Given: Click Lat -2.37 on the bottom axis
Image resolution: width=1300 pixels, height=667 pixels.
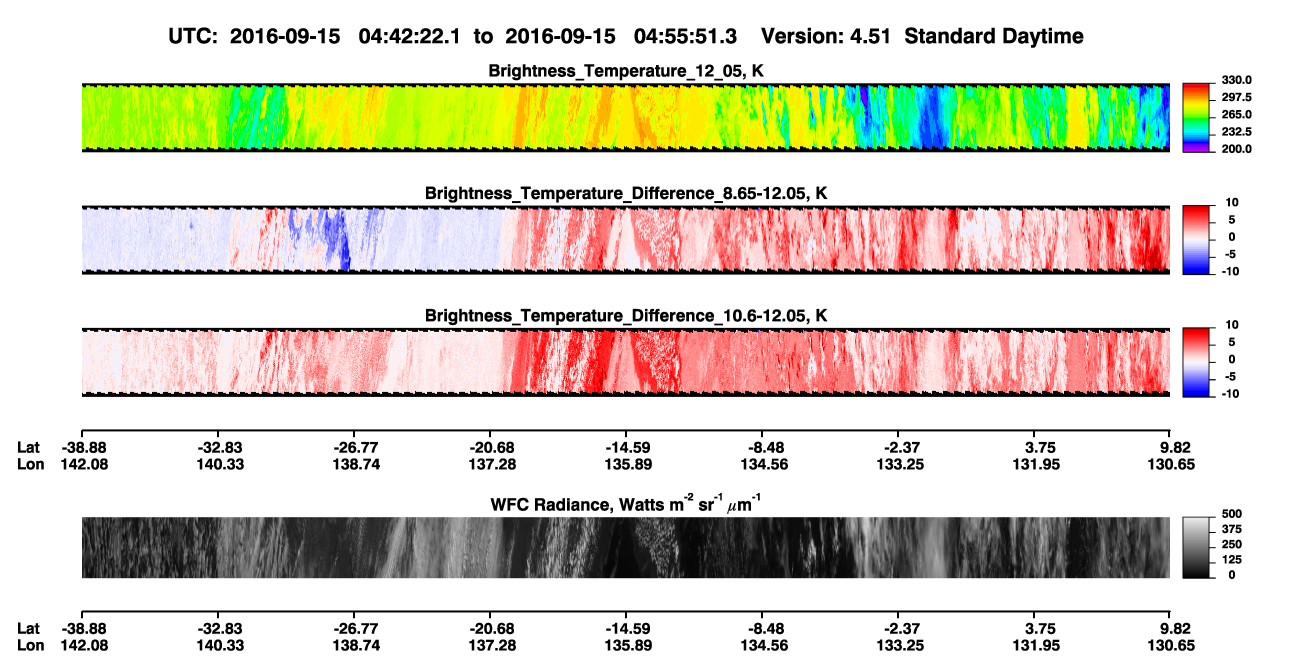Looking at the screenshot, I should [x=899, y=628].
